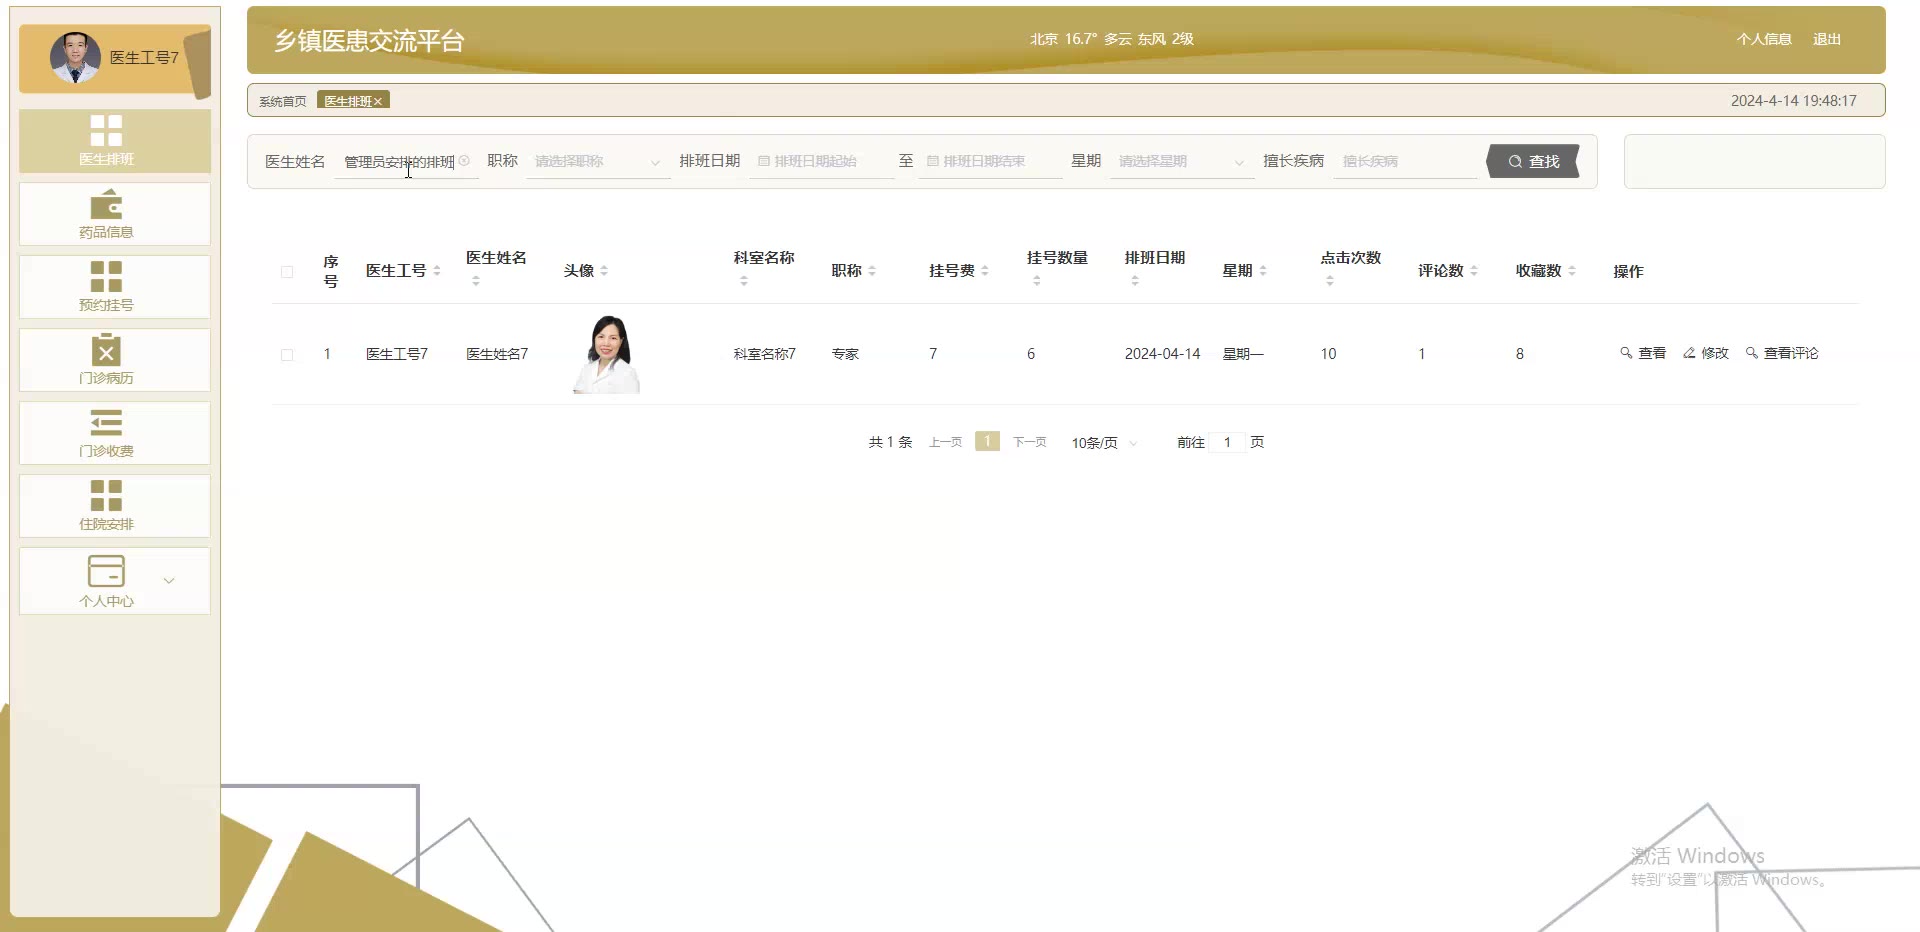Focus the 排班日期起始 date input
The image size is (1920, 932).
pyautogui.click(x=821, y=161)
